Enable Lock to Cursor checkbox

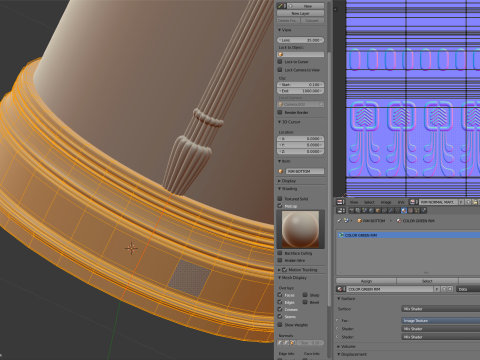click(x=280, y=62)
